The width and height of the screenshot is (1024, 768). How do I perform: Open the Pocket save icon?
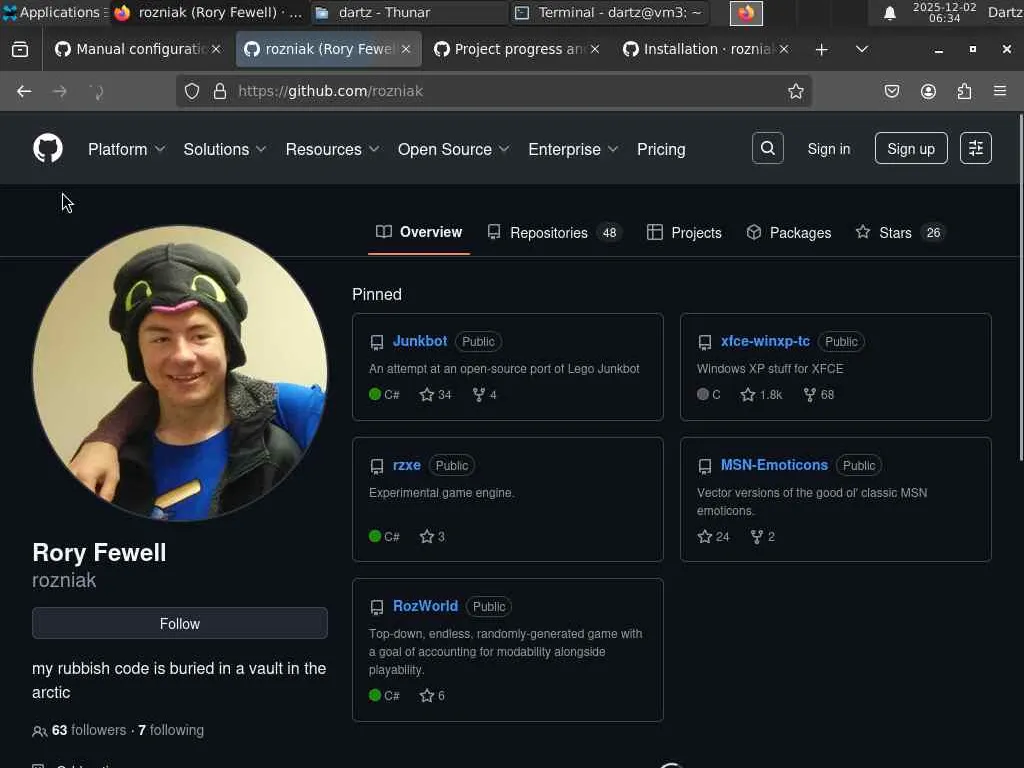coord(891,91)
